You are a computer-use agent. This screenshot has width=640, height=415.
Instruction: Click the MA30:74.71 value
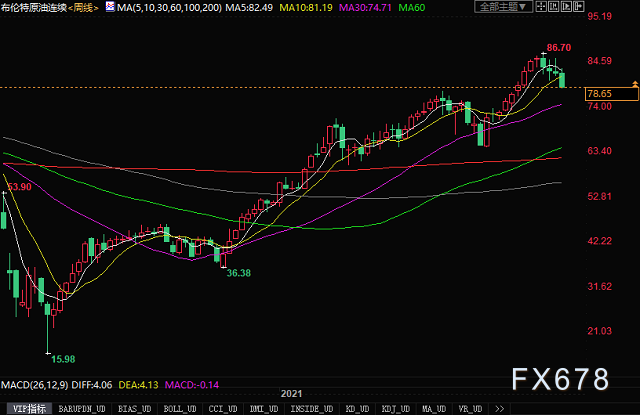coord(365,7)
